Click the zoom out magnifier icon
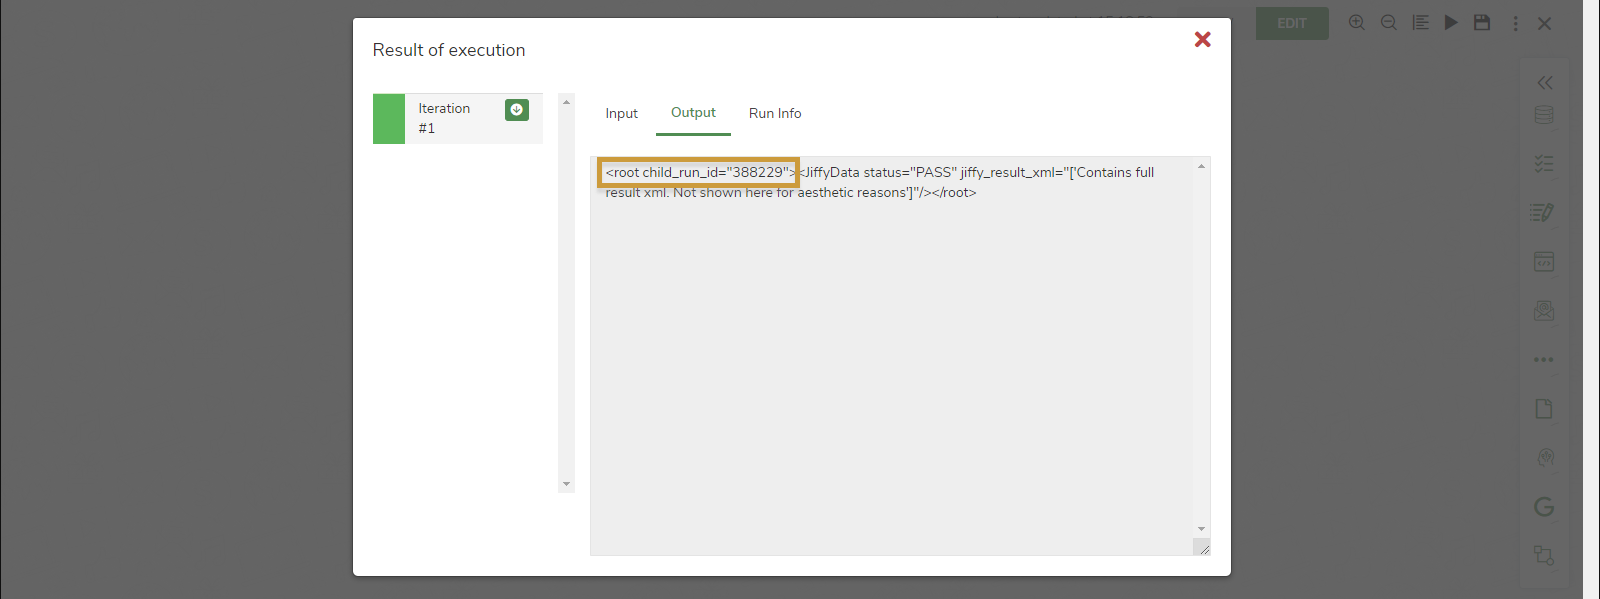The width and height of the screenshot is (1600, 599). pyautogui.click(x=1389, y=23)
